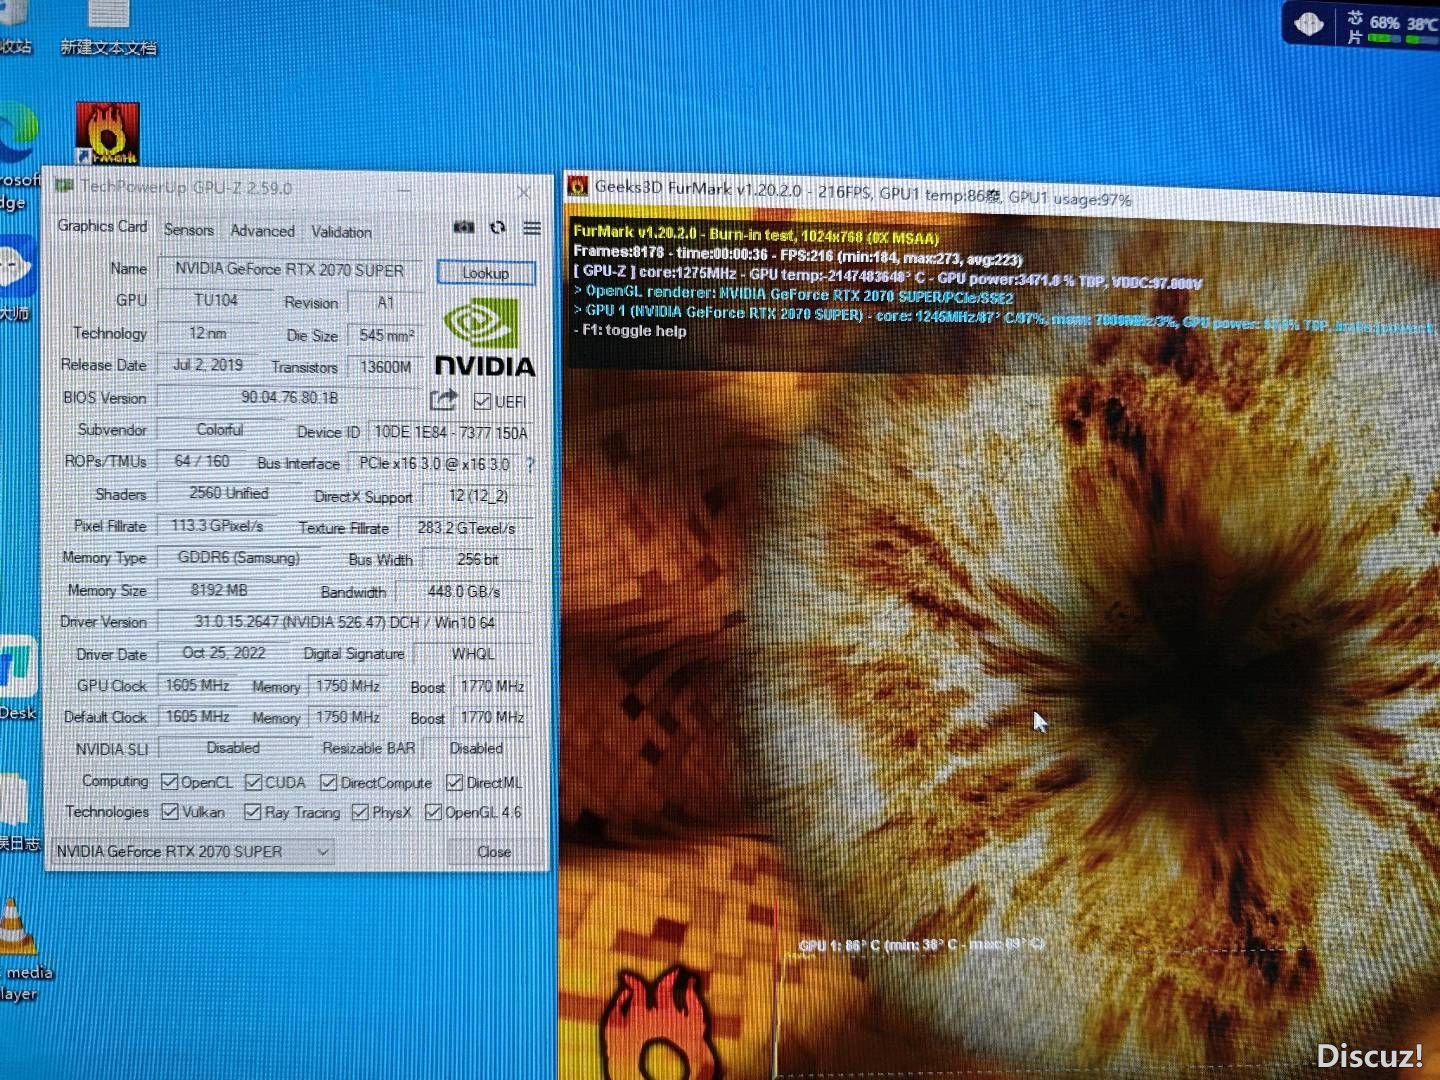Screen dimensions: 1440x1080
Task: Switch to the Sensors tab
Action: point(189,230)
